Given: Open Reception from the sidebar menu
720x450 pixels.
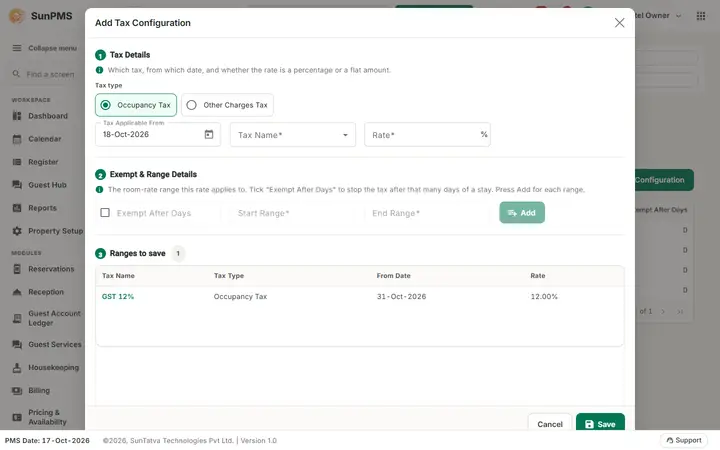Looking at the screenshot, I should click(x=46, y=292).
